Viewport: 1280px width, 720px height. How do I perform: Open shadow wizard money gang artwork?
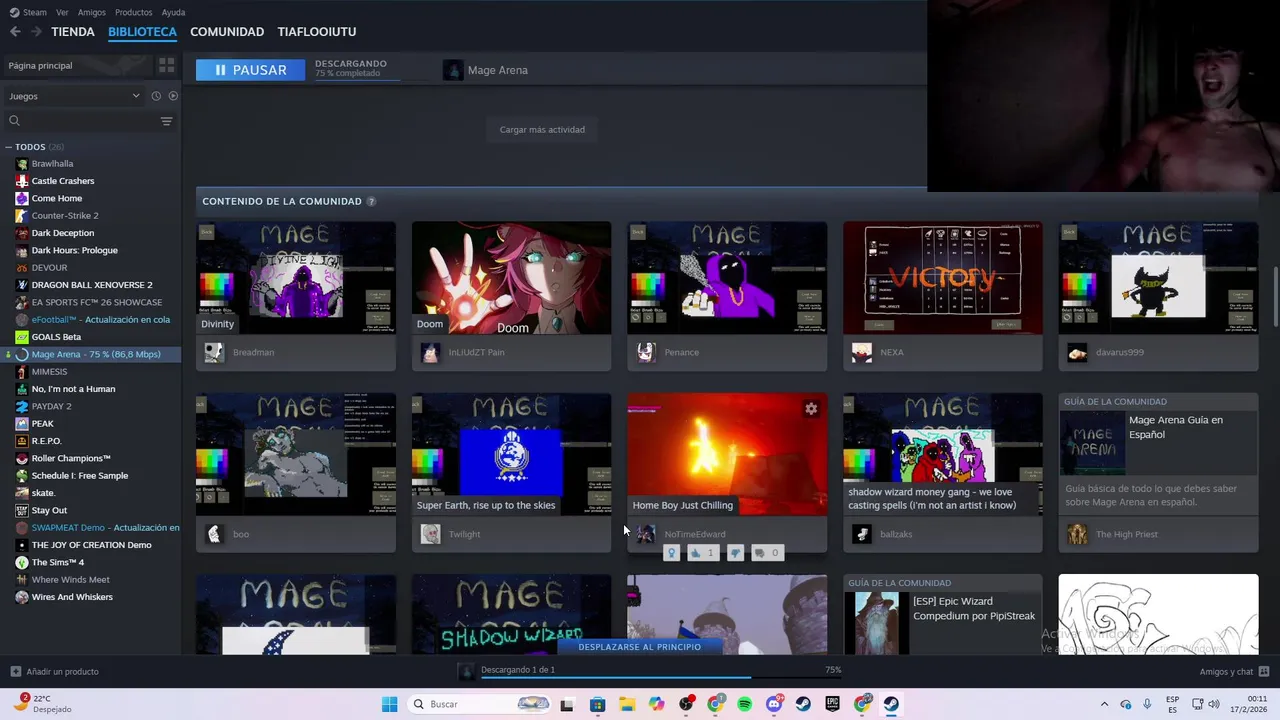[943, 454]
